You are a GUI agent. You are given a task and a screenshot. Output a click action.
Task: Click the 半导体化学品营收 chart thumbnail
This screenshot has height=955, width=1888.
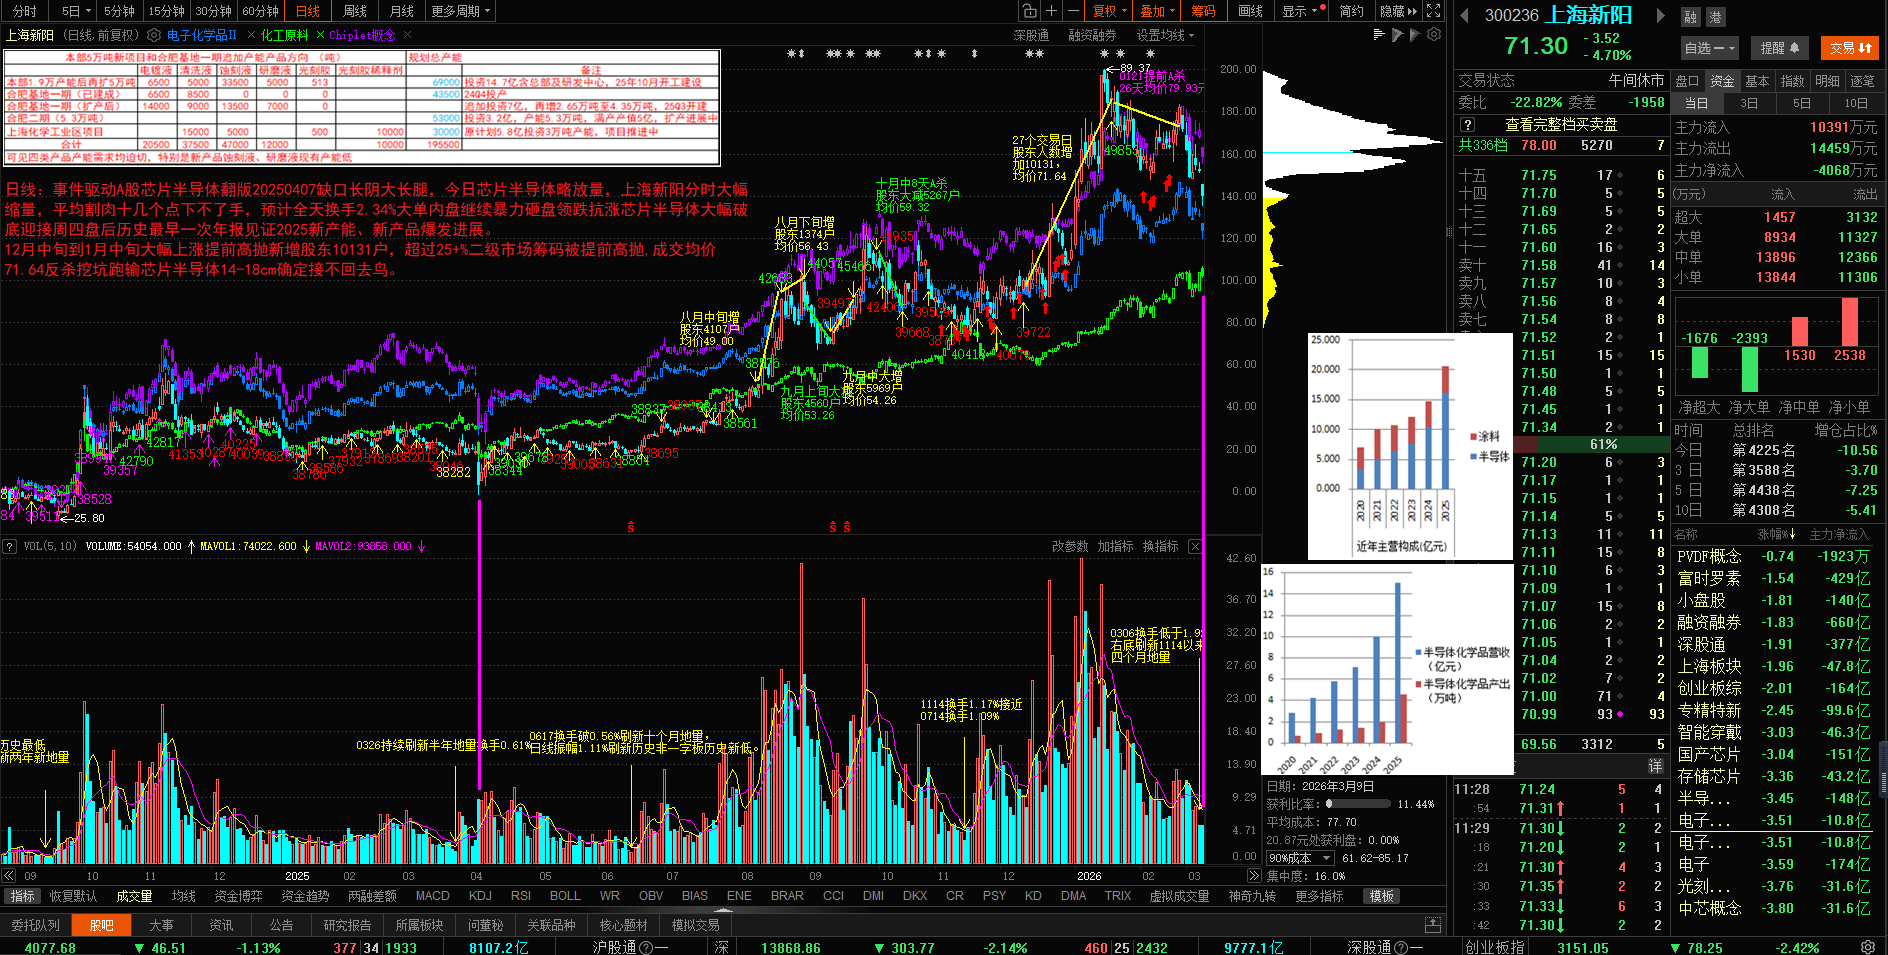1388,669
